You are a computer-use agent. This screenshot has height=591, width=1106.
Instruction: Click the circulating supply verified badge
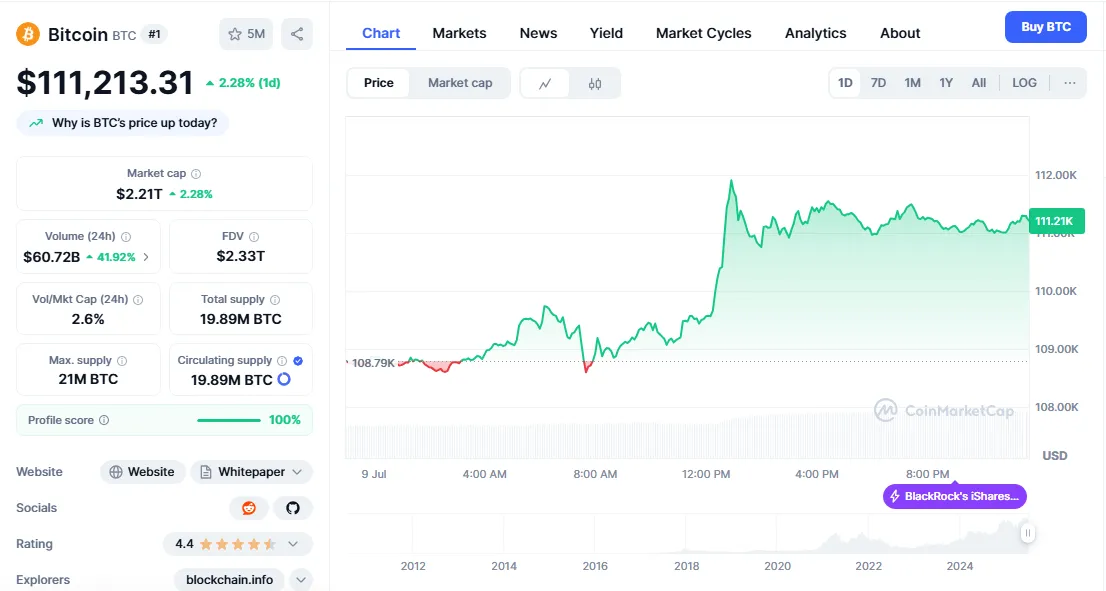pos(298,360)
